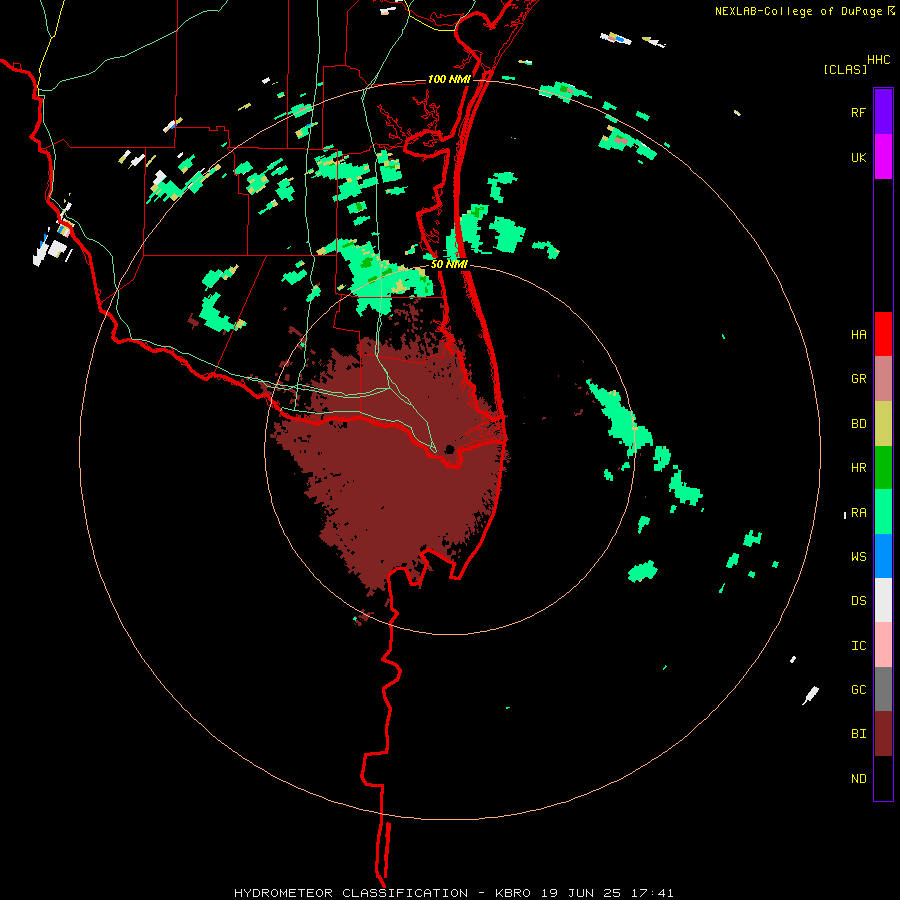
Task: Click the magenta UK legend color swatch
Action: pos(883,157)
